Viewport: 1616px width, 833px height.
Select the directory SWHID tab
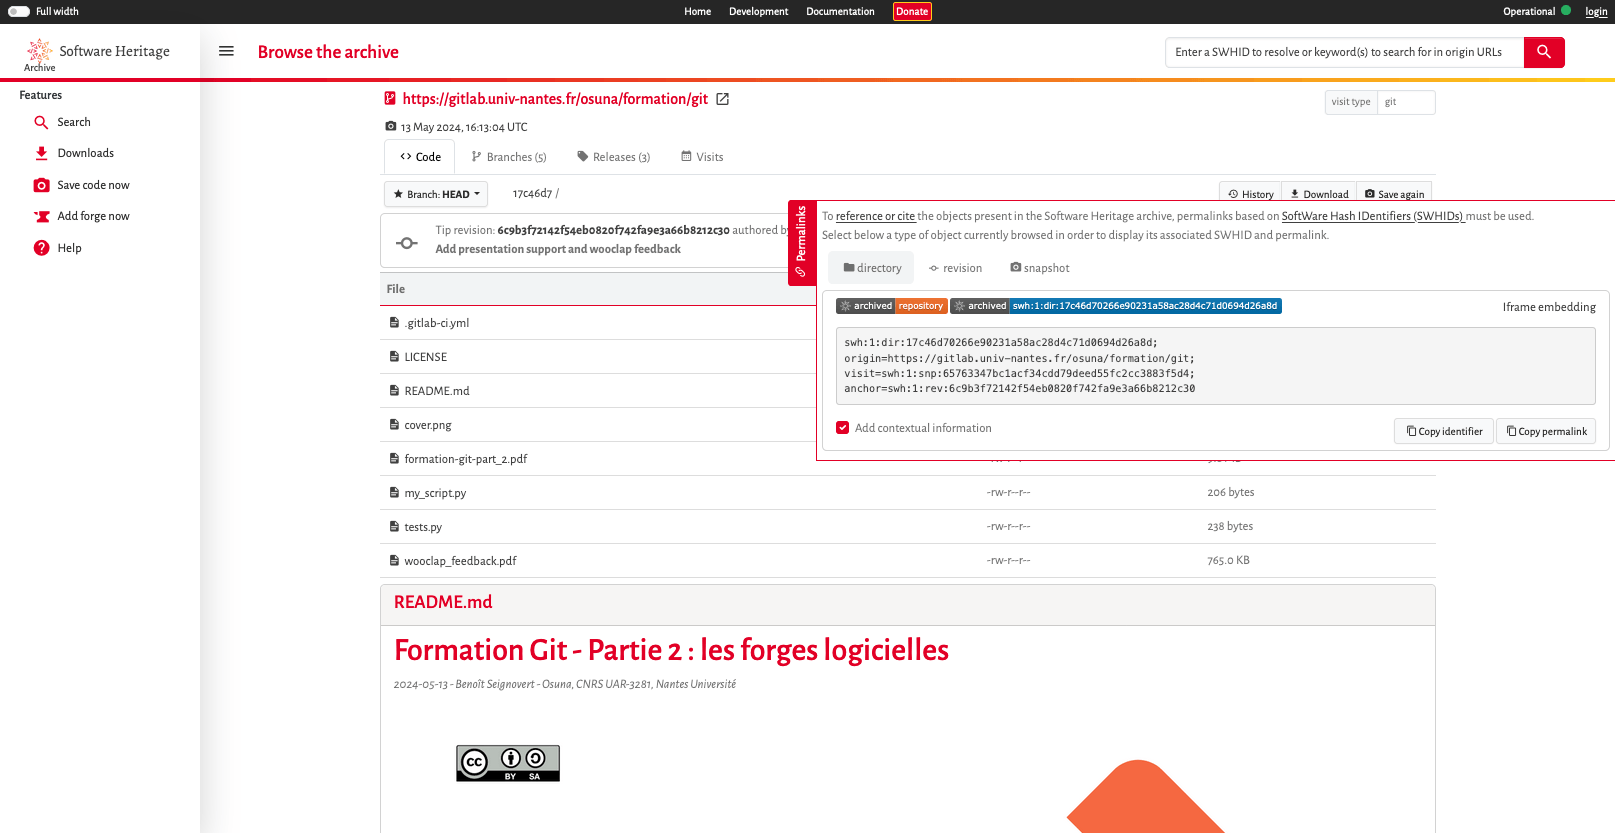(x=871, y=268)
